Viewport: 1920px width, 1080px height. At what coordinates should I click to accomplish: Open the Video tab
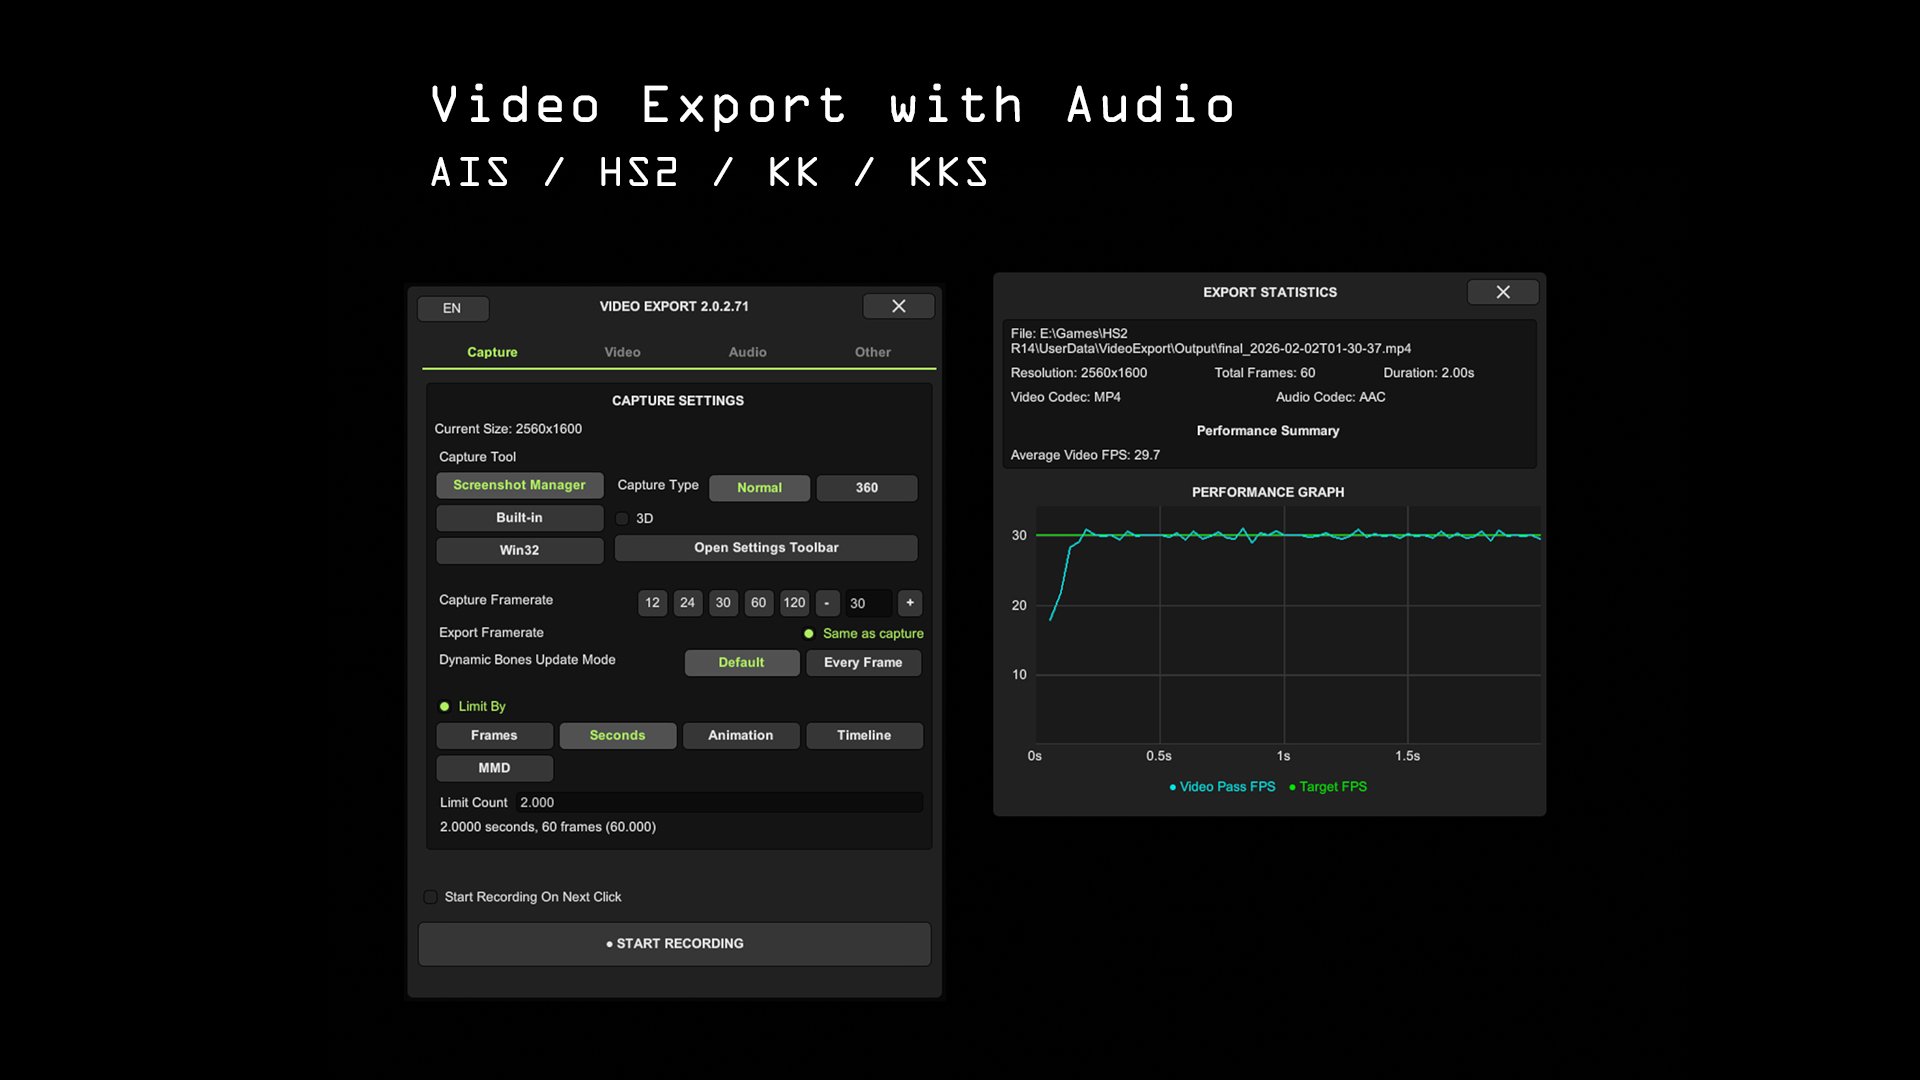pos(622,352)
